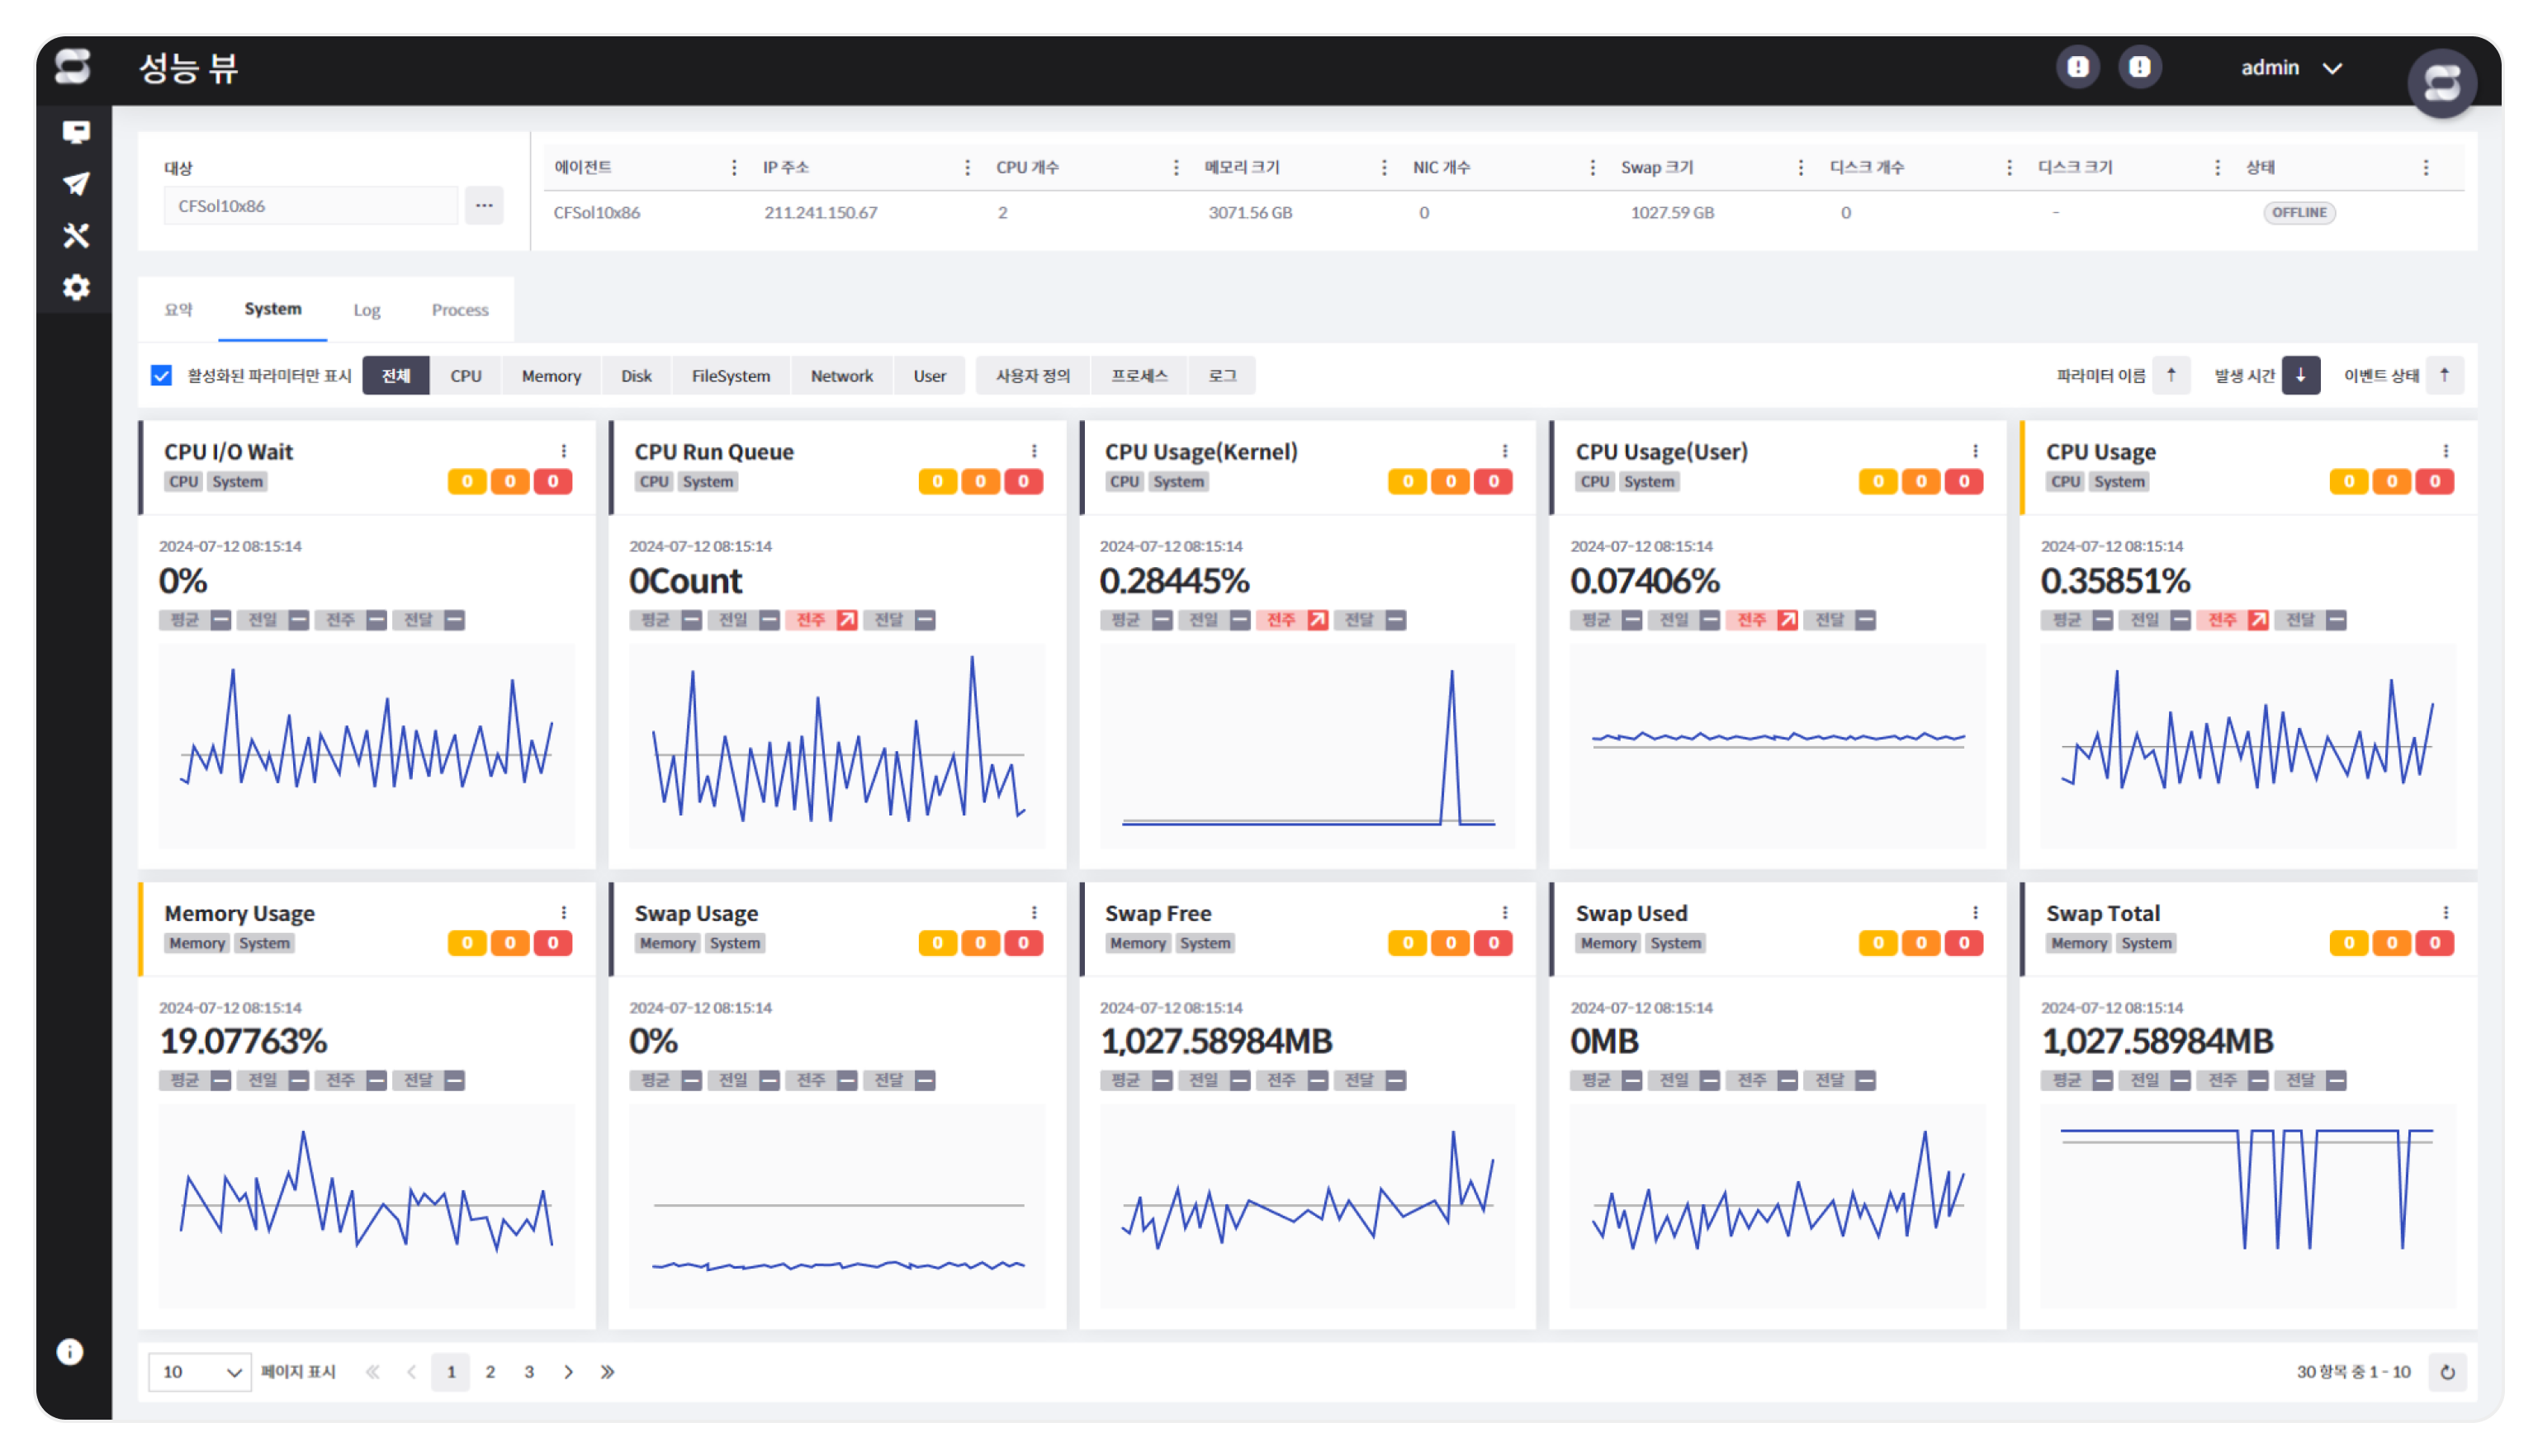This screenshot has height=1456, width=2538.
Task: Open the tools wrench sidebar icon
Action: tap(76, 236)
